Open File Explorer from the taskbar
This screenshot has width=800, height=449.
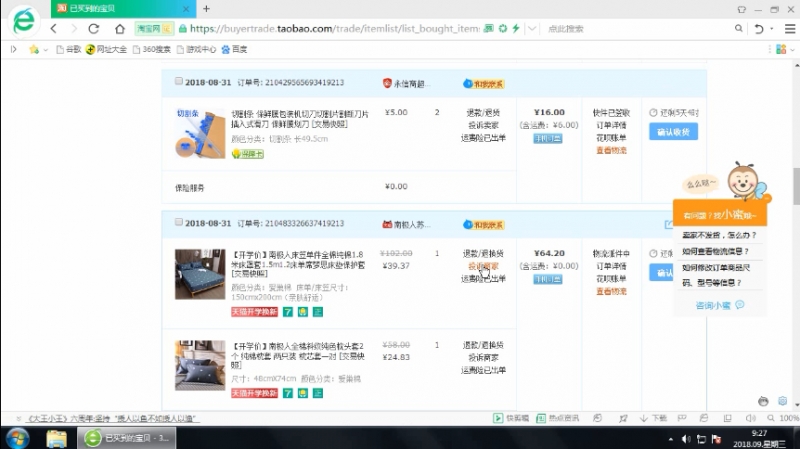tap(56, 438)
